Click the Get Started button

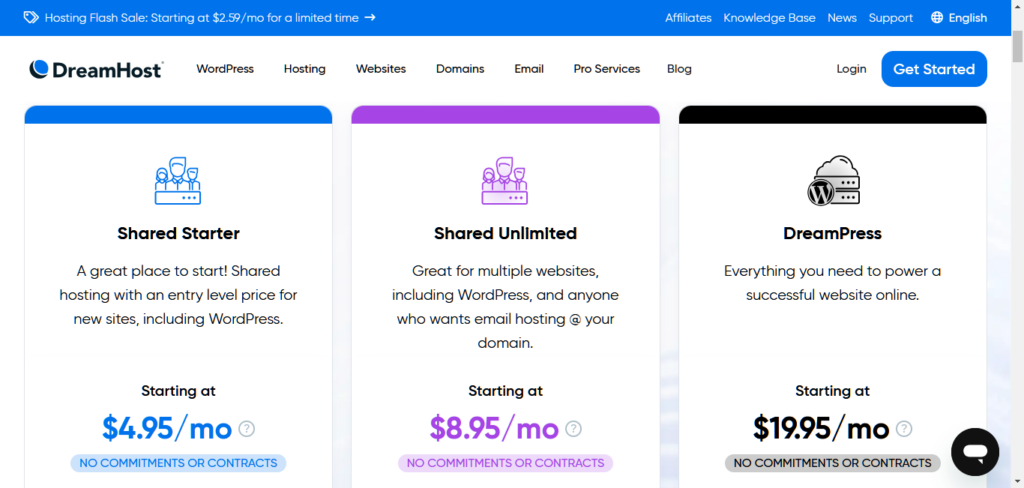934,69
